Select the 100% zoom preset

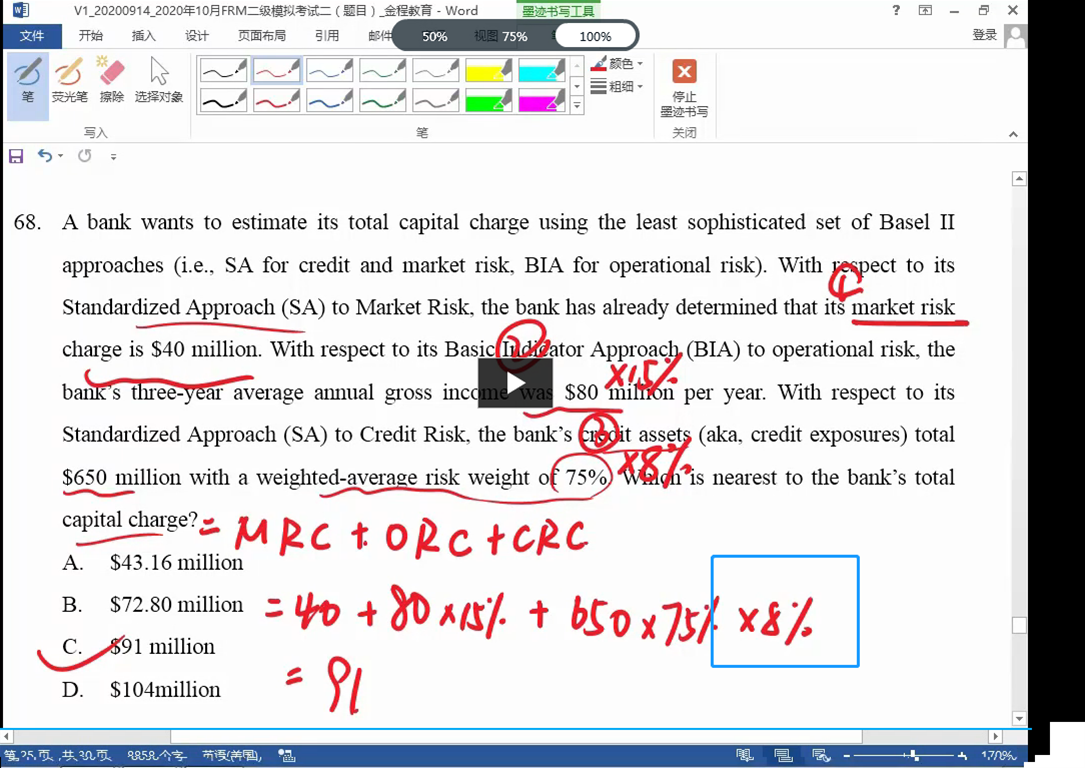(595, 36)
